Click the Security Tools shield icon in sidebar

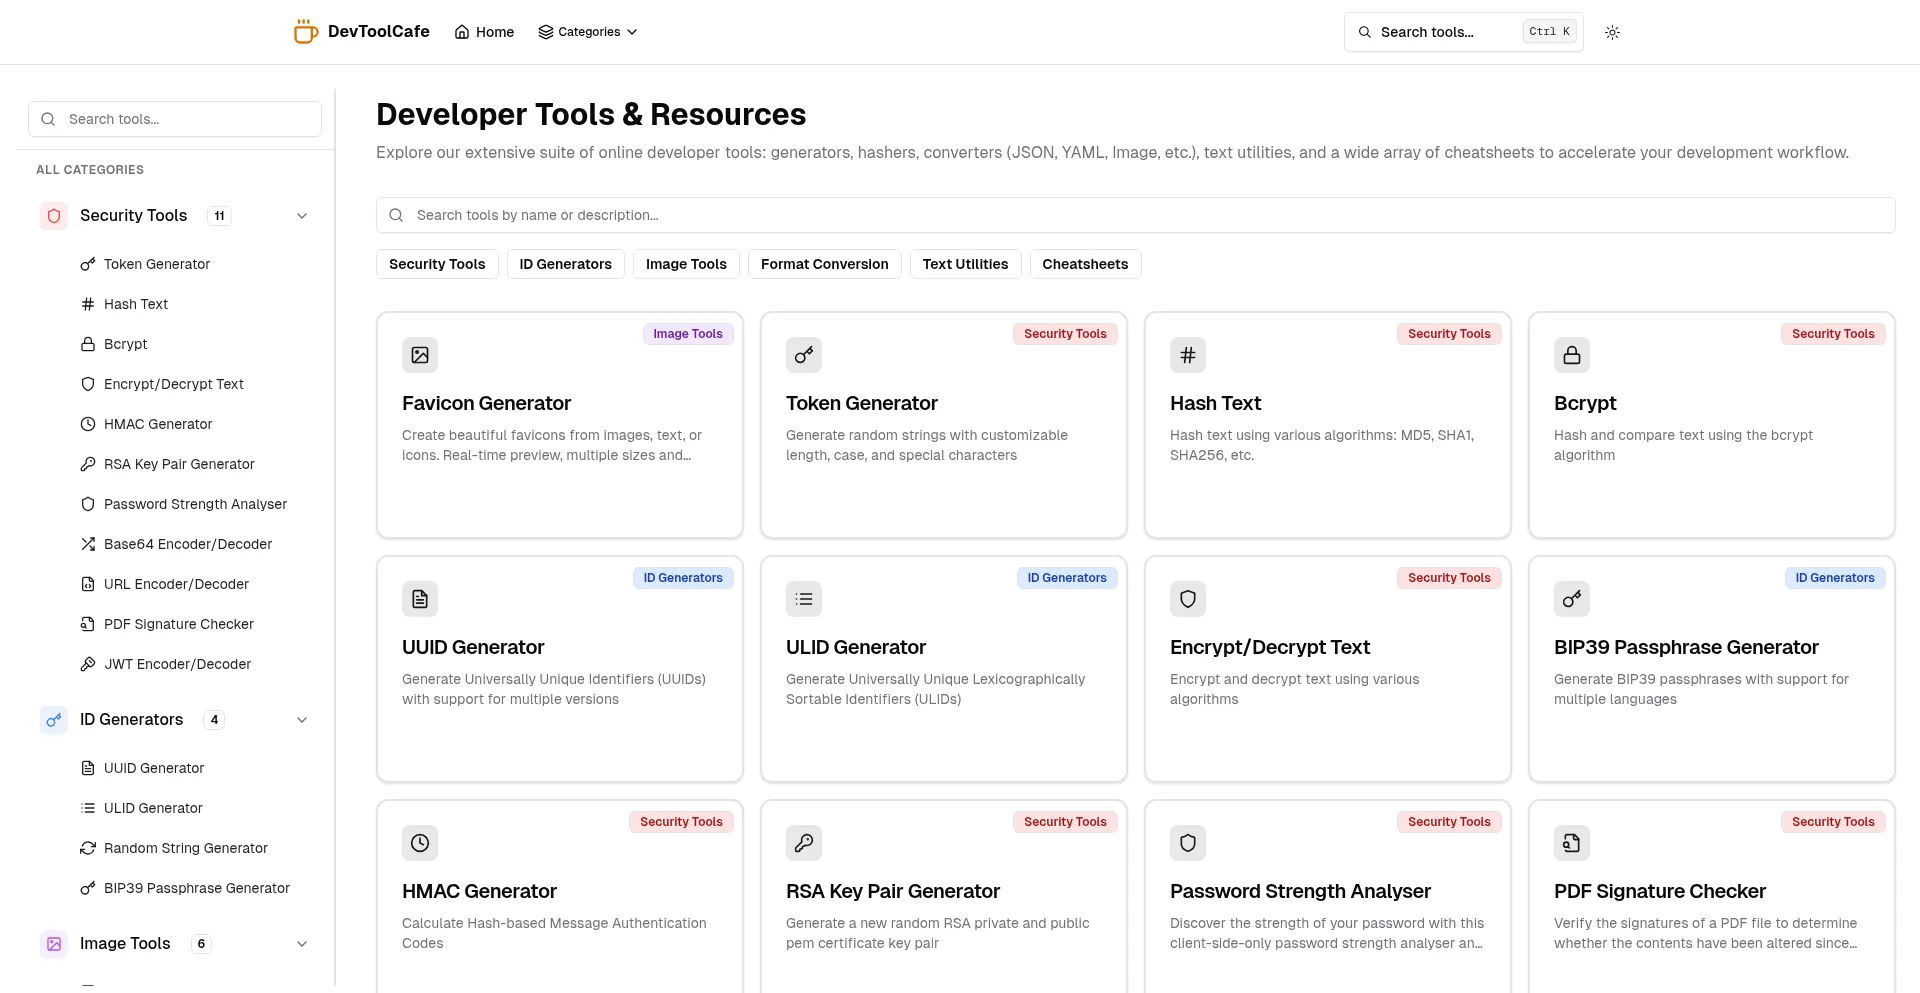point(54,216)
